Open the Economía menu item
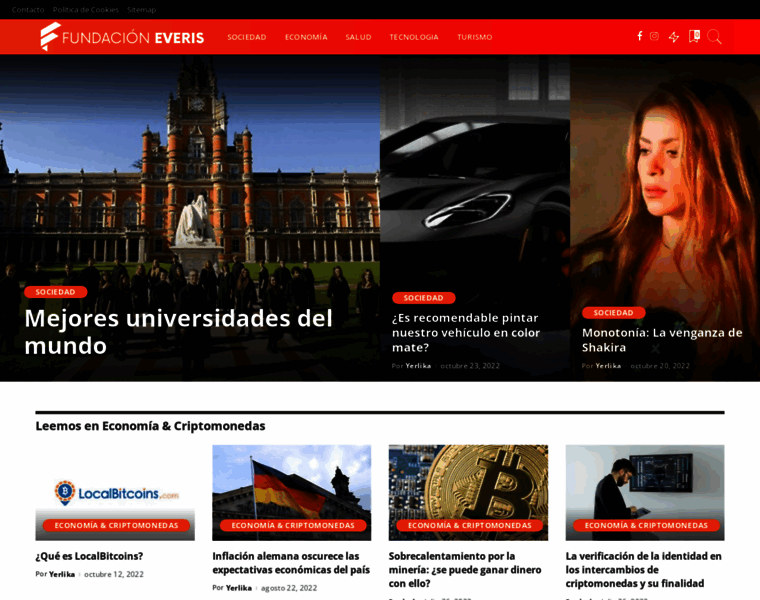Viewport: 760px width, 600px height. 306,37
